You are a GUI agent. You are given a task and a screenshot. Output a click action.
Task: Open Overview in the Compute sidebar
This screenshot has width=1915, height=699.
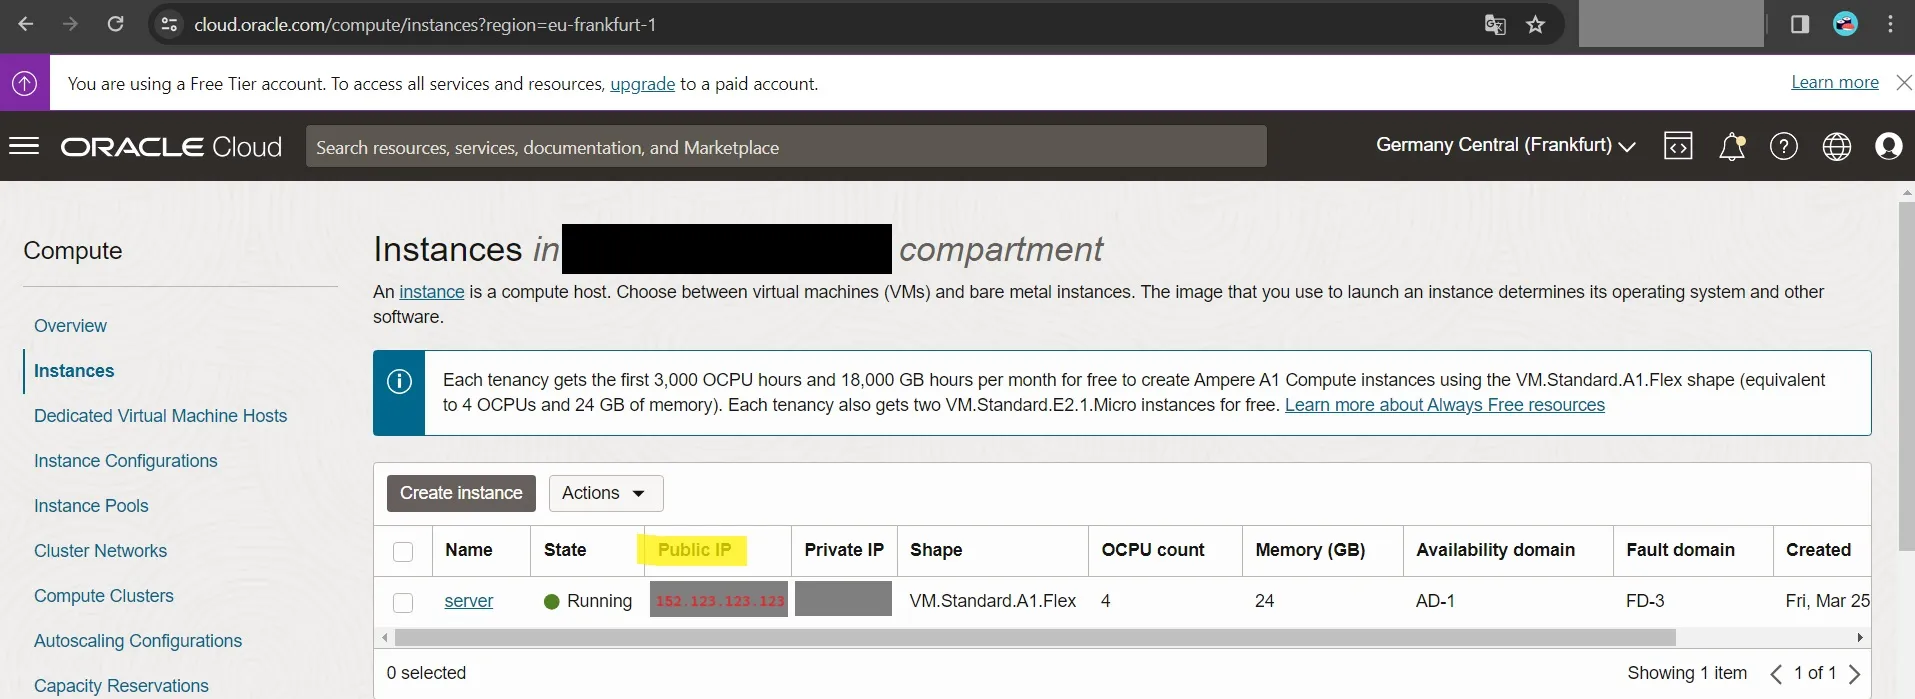coord(70,326)
